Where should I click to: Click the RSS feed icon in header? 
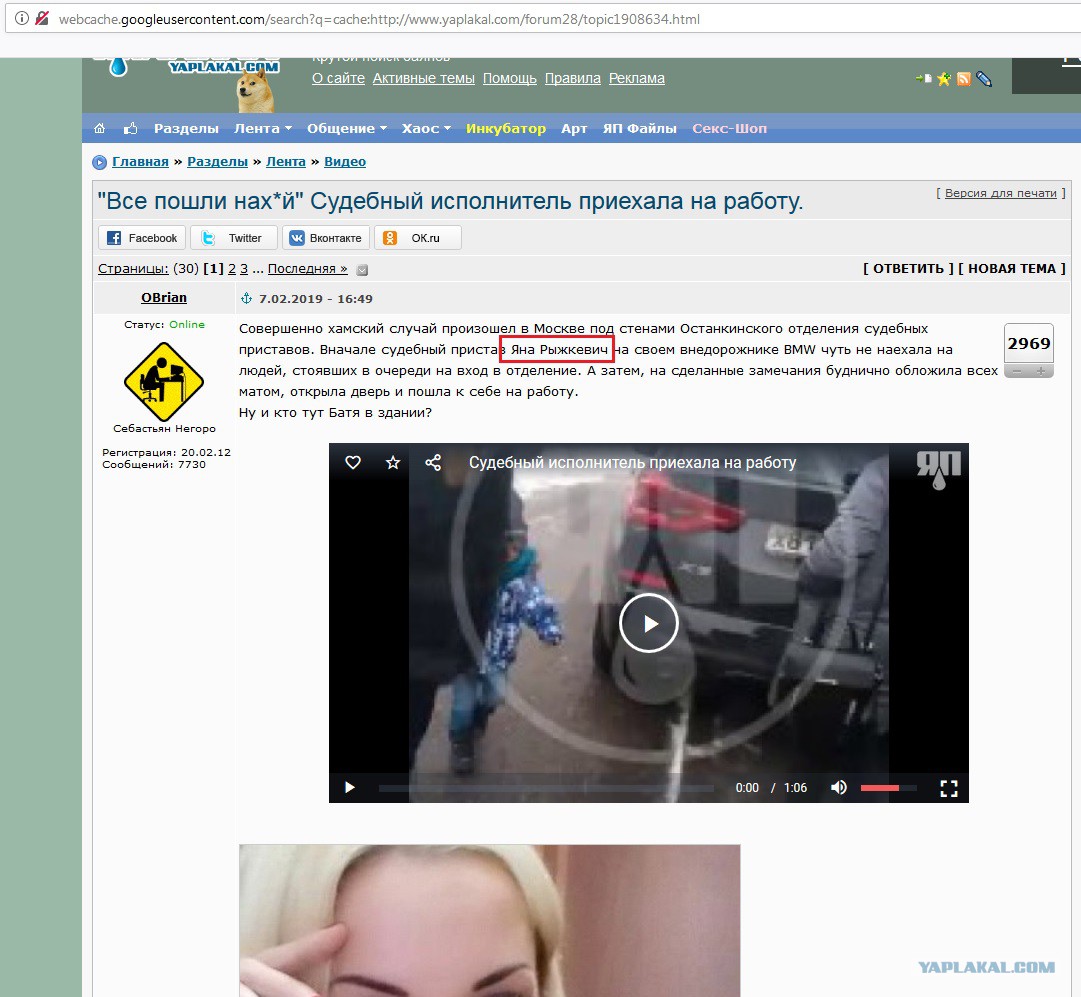point(964,79)
